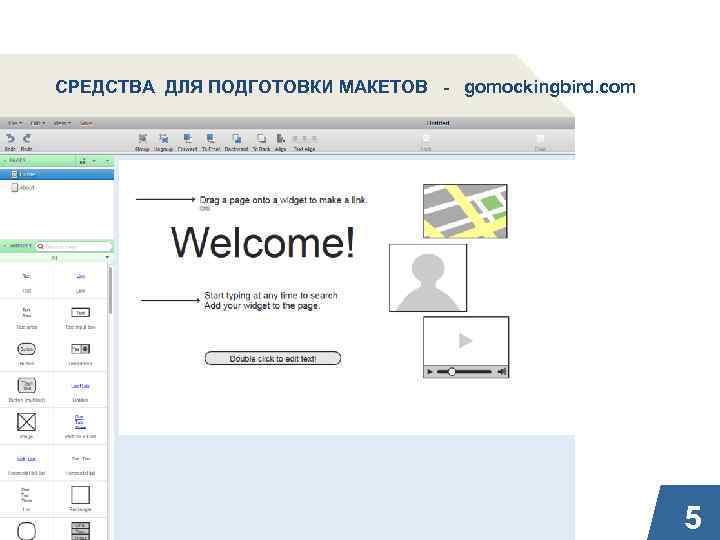The image size is (720, 540).
Task: Click the large play triangle in video
Action: tap(465, 341)
